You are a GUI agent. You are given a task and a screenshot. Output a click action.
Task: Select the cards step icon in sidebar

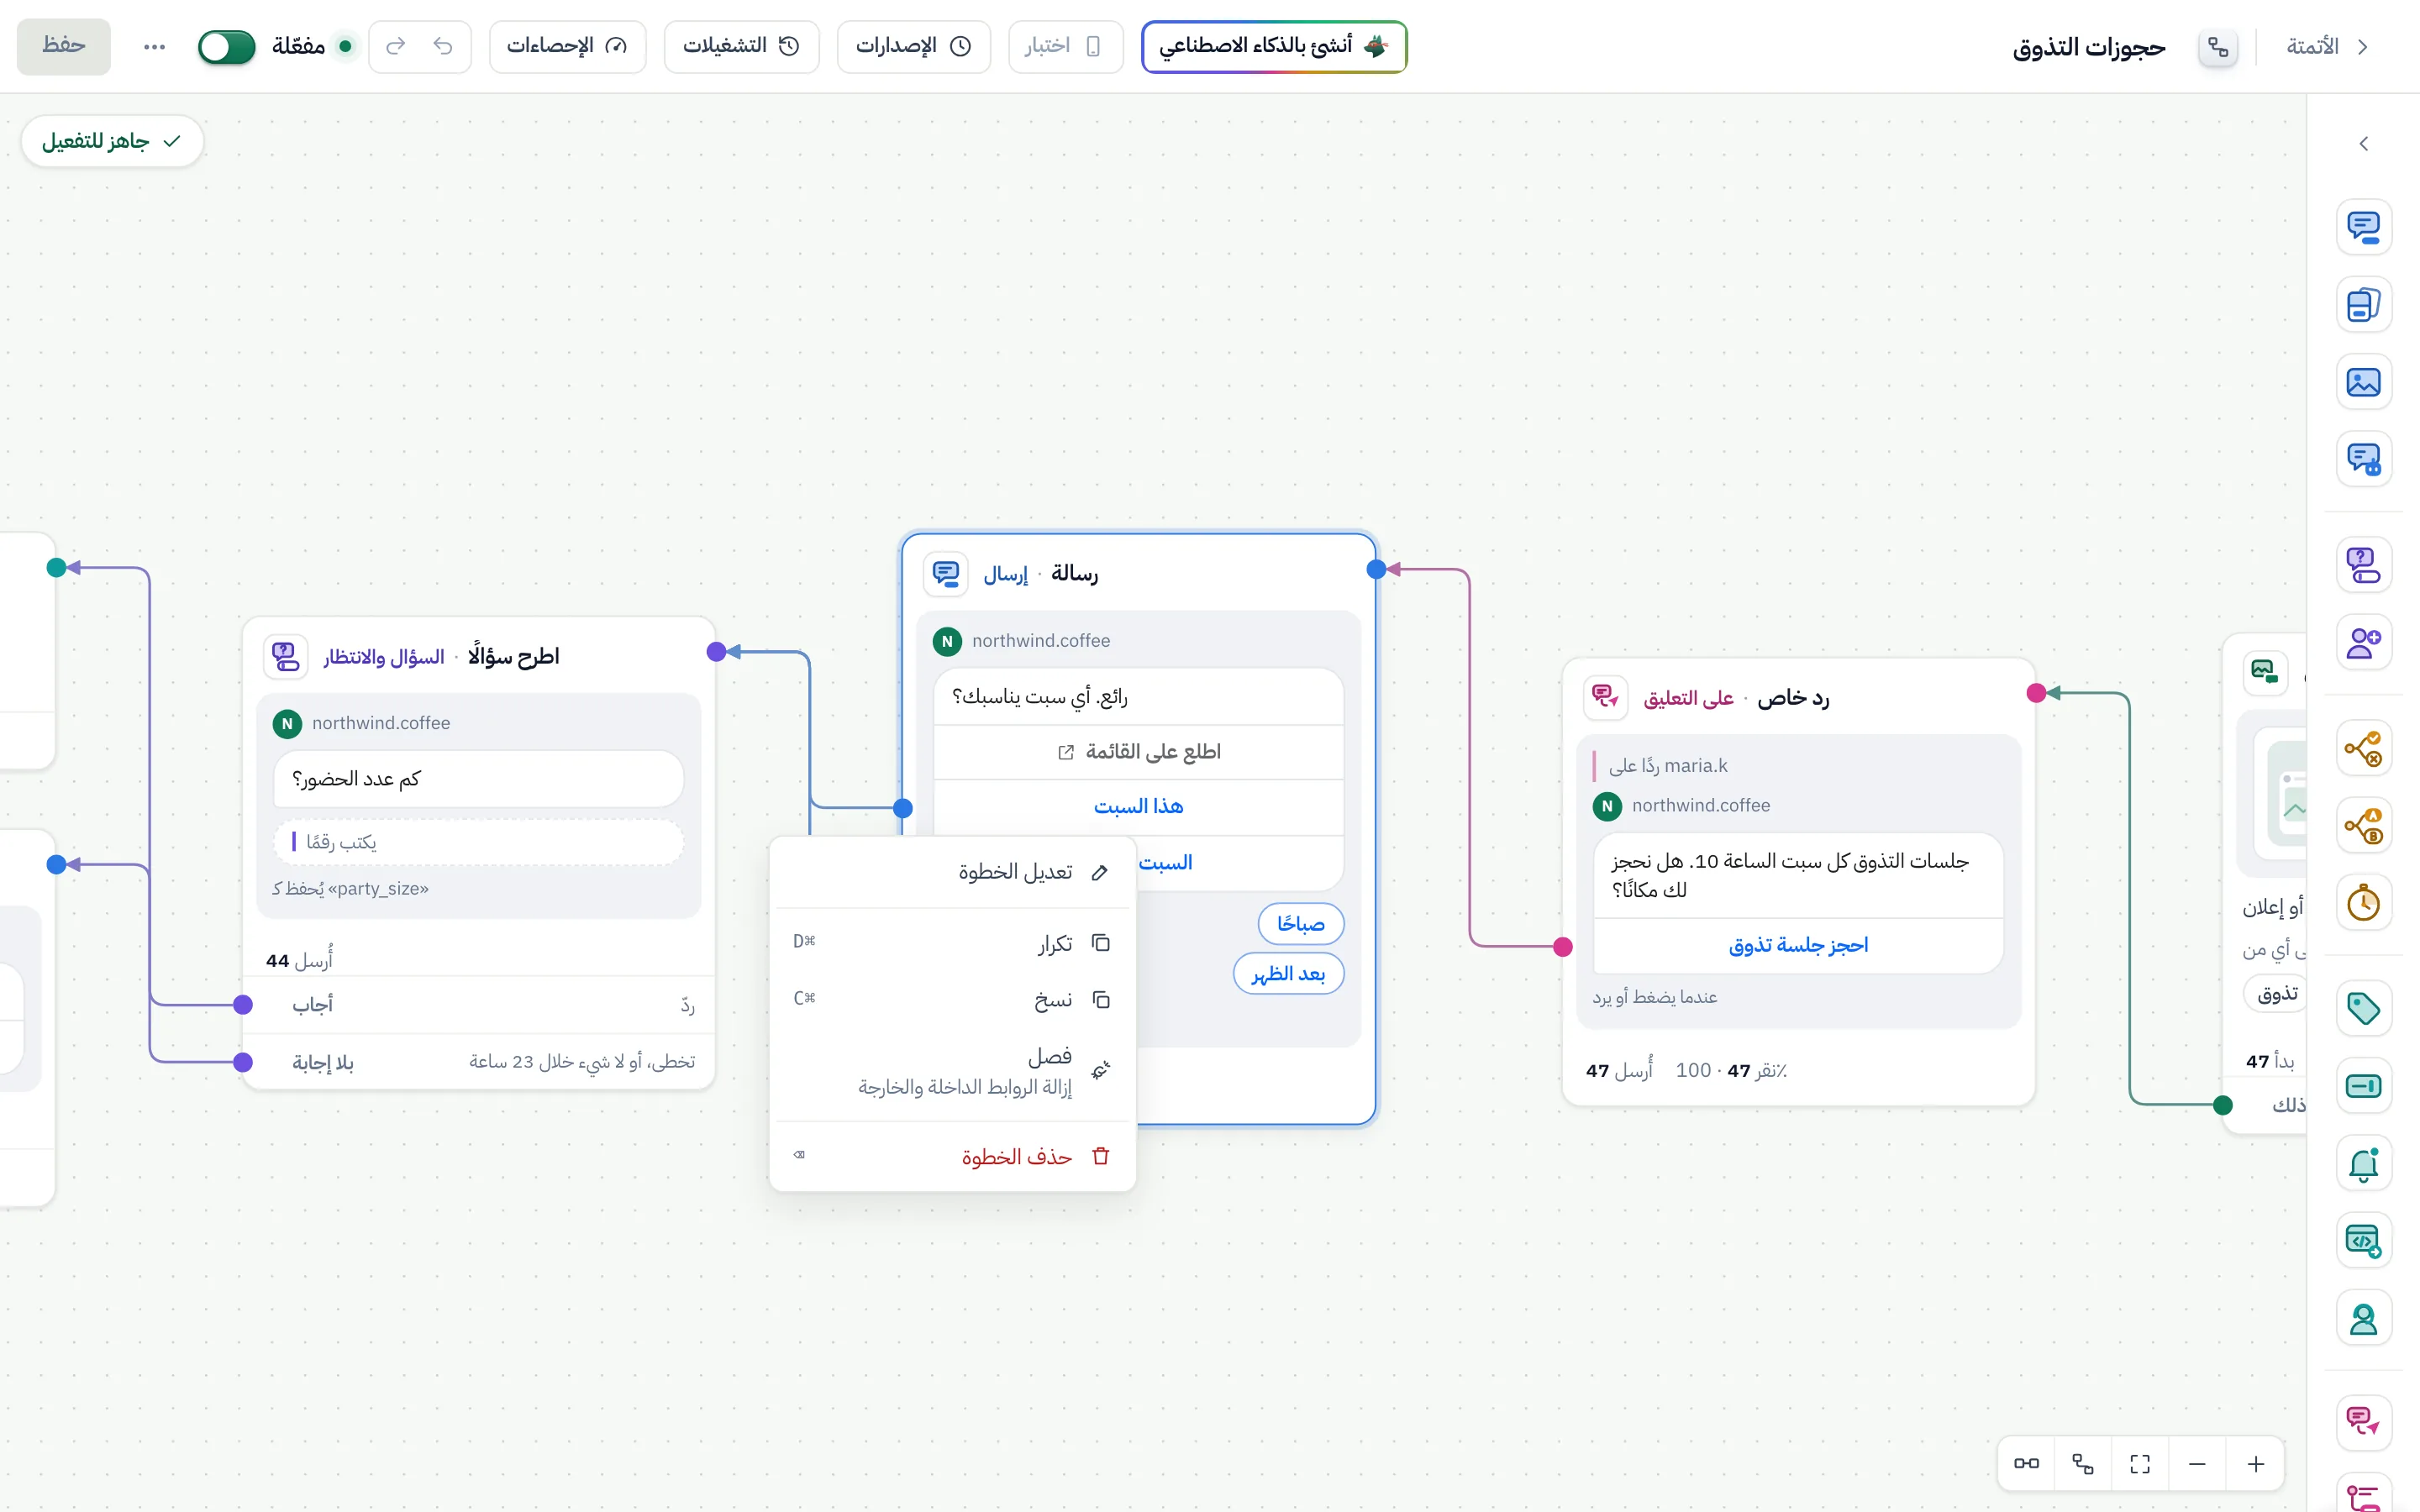click(x=2363, y=304)
